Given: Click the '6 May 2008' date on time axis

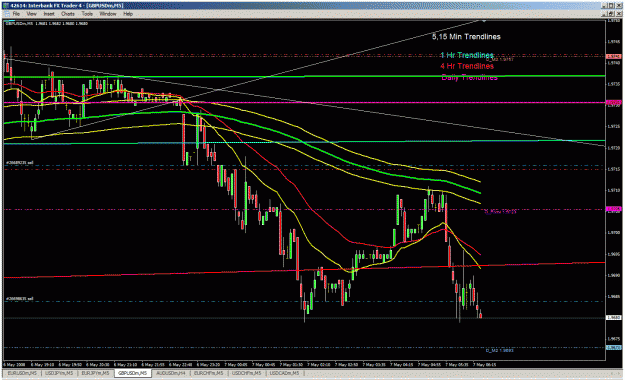Looking at the screenshot, I should tap(14, 364).
